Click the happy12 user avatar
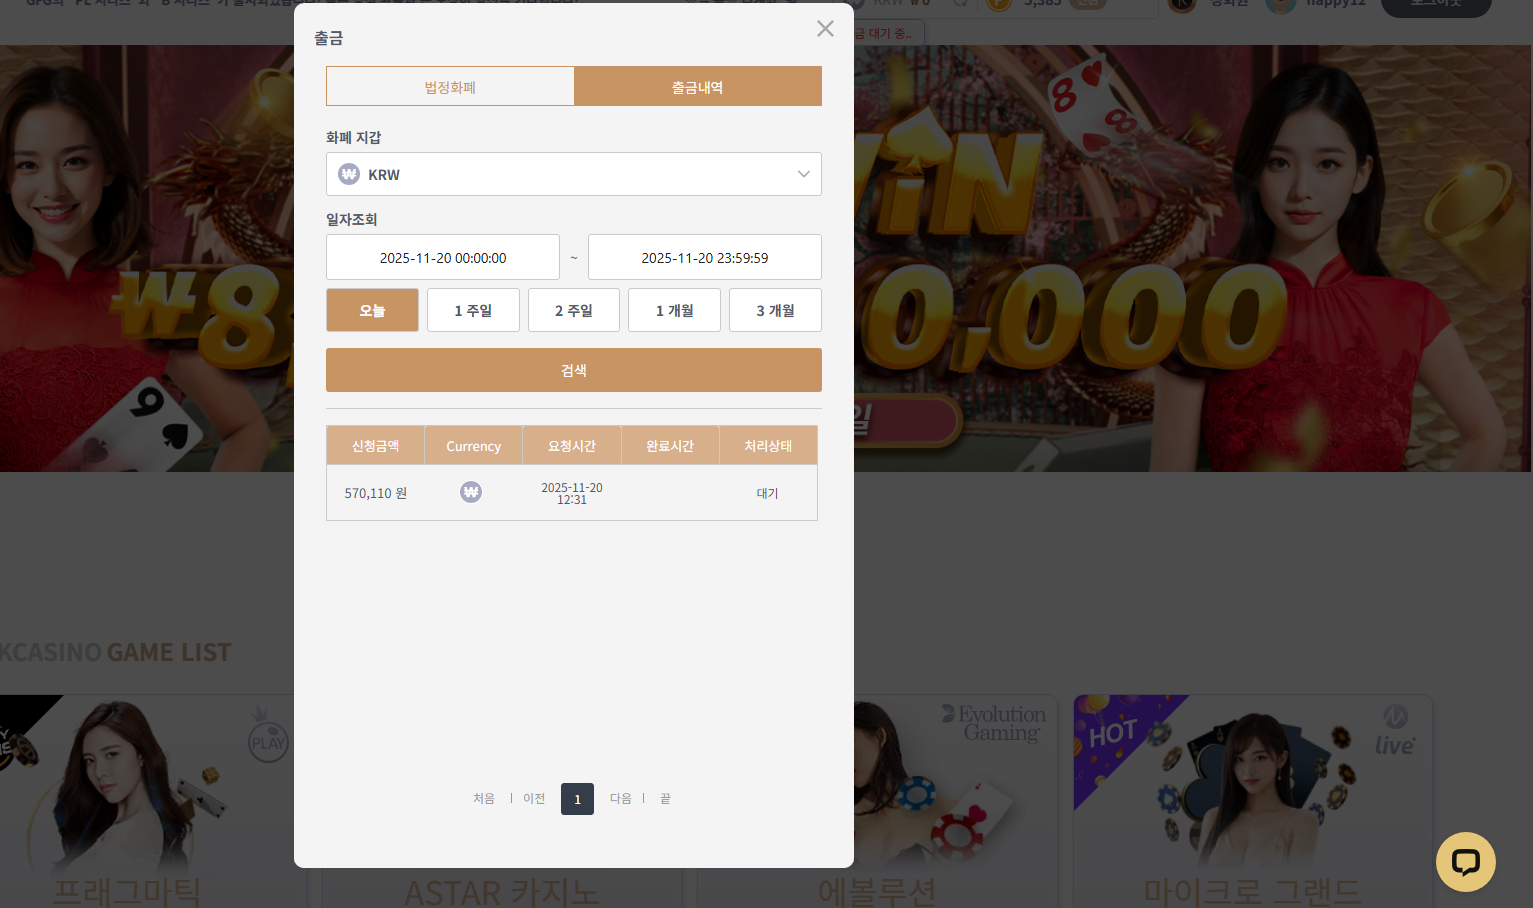1533x908 pixels. 1280,5
